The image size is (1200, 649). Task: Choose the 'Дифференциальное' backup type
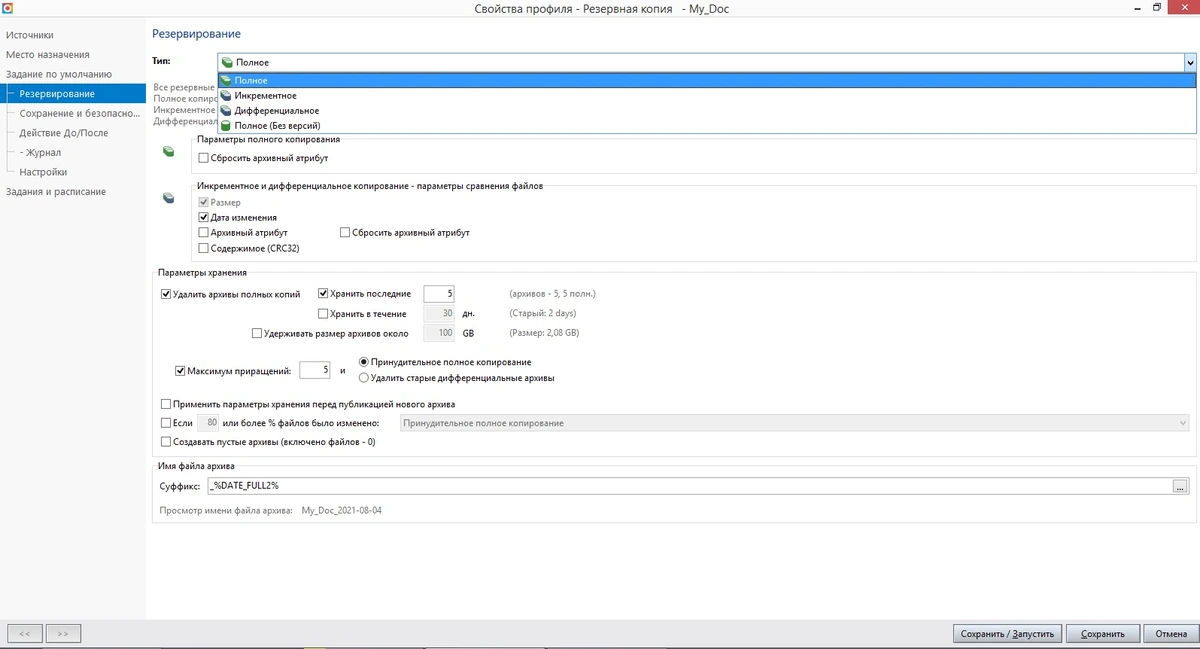tap(707, 110)
